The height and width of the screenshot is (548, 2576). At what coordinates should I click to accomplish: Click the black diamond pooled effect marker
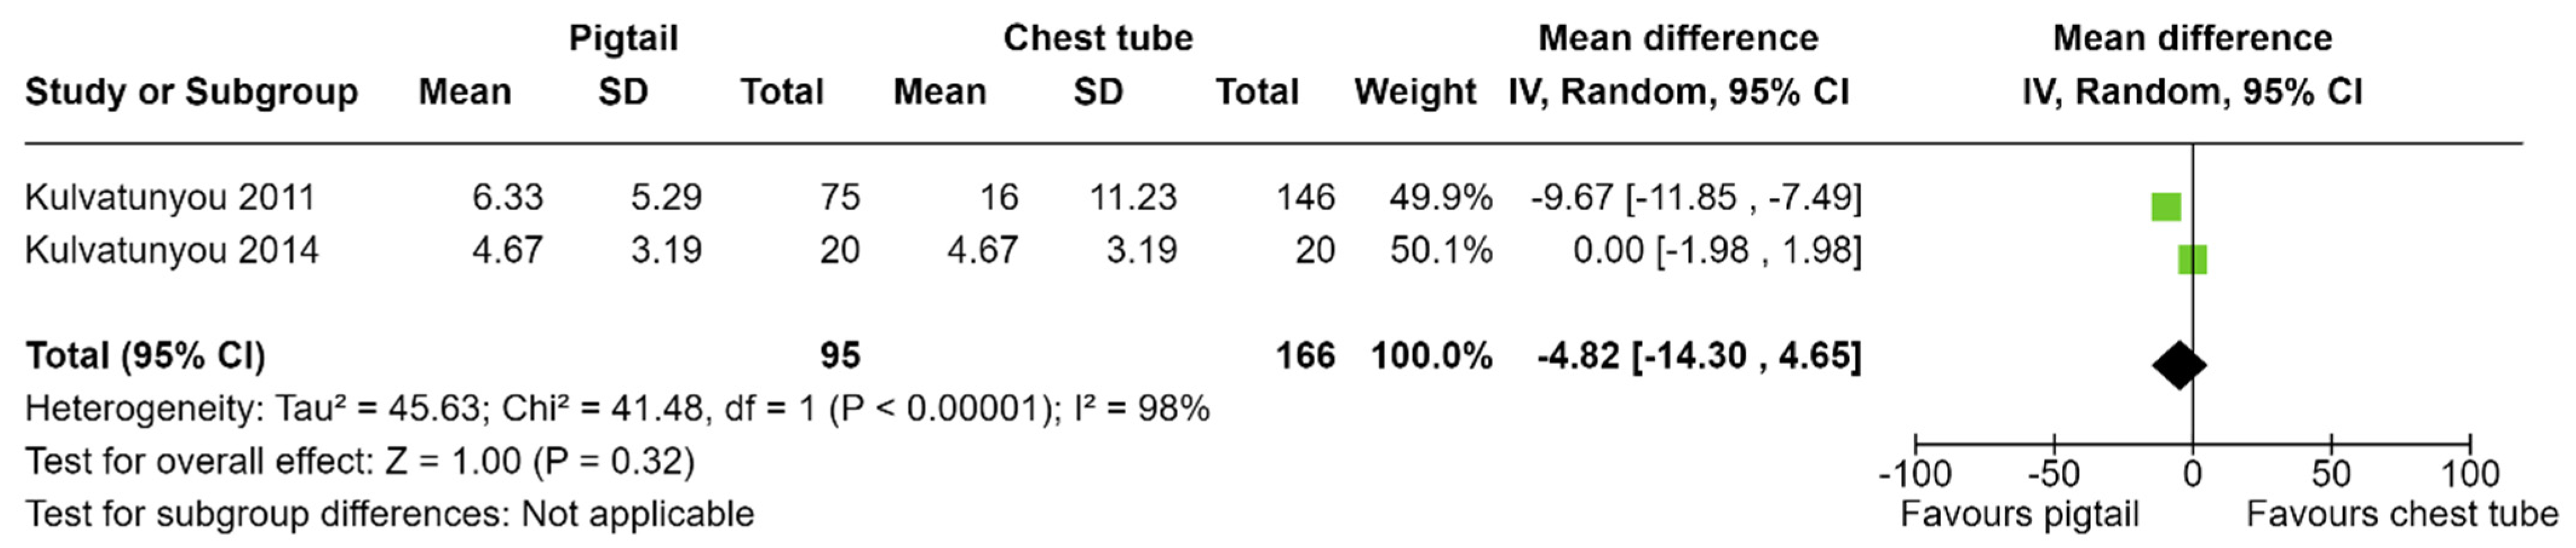(2180, 365)
